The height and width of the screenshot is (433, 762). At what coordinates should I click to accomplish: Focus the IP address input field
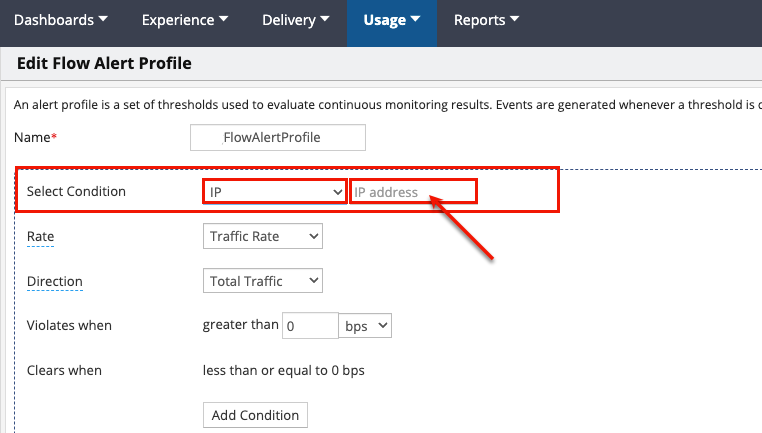pos(413,191)
